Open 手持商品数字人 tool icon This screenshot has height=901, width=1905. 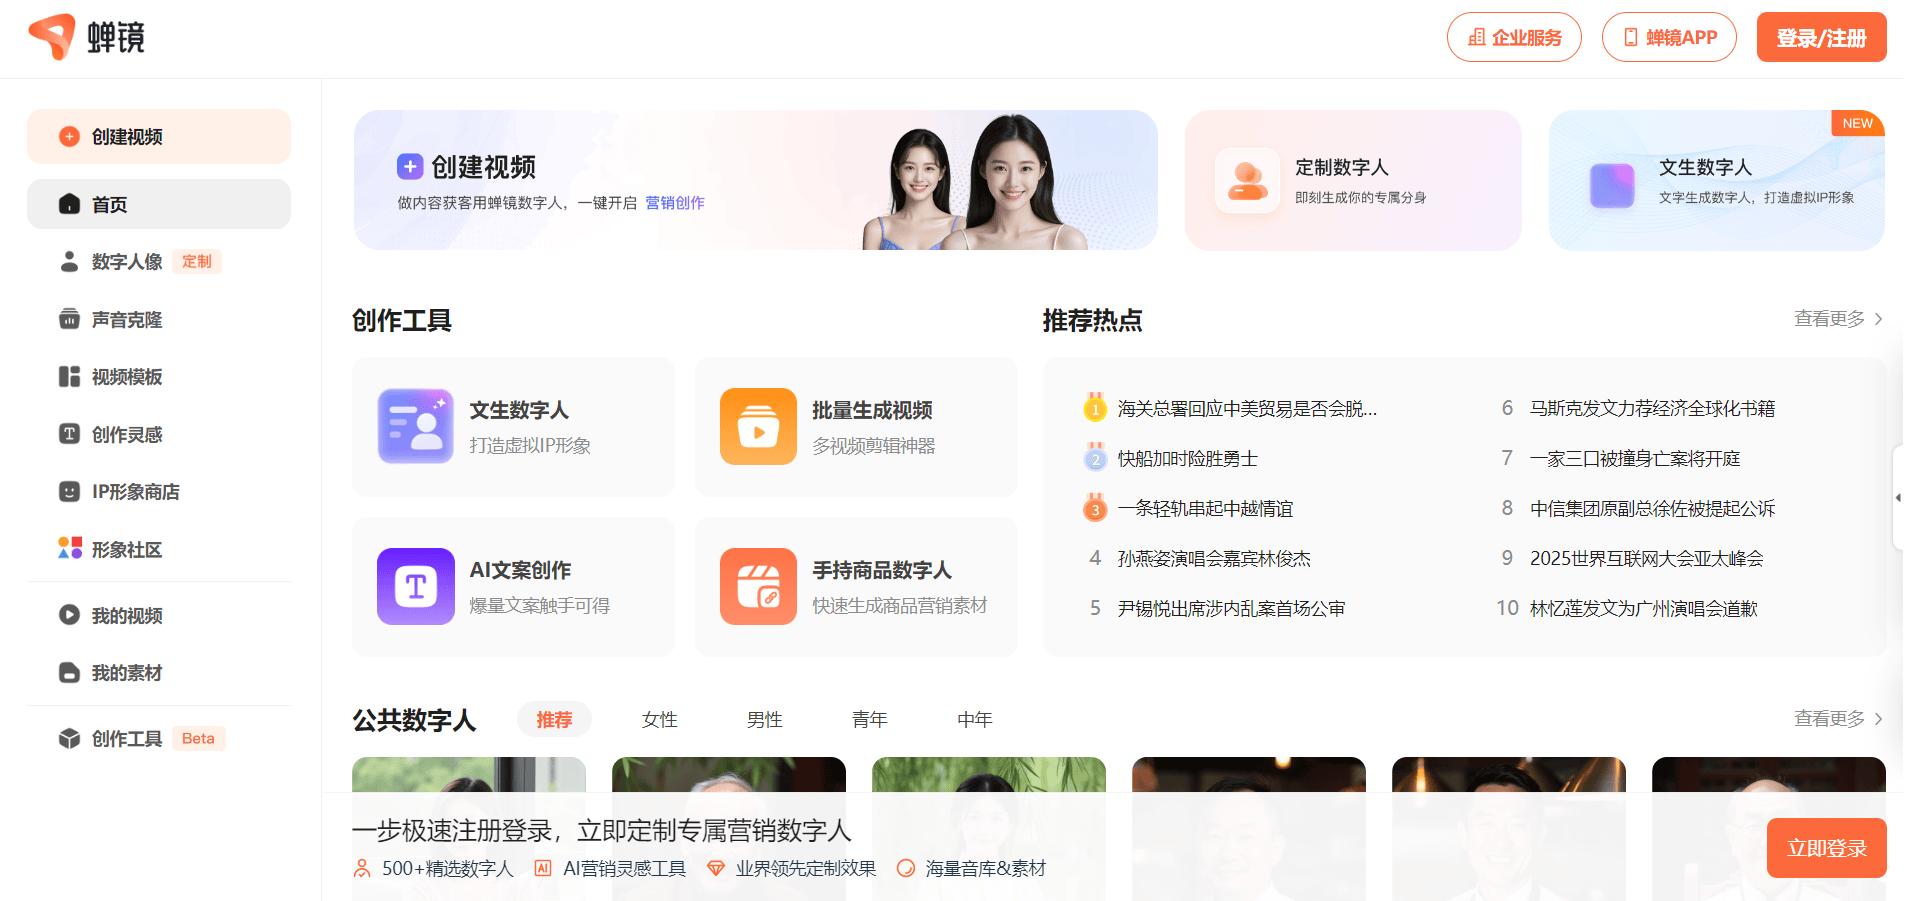[758, 586]
